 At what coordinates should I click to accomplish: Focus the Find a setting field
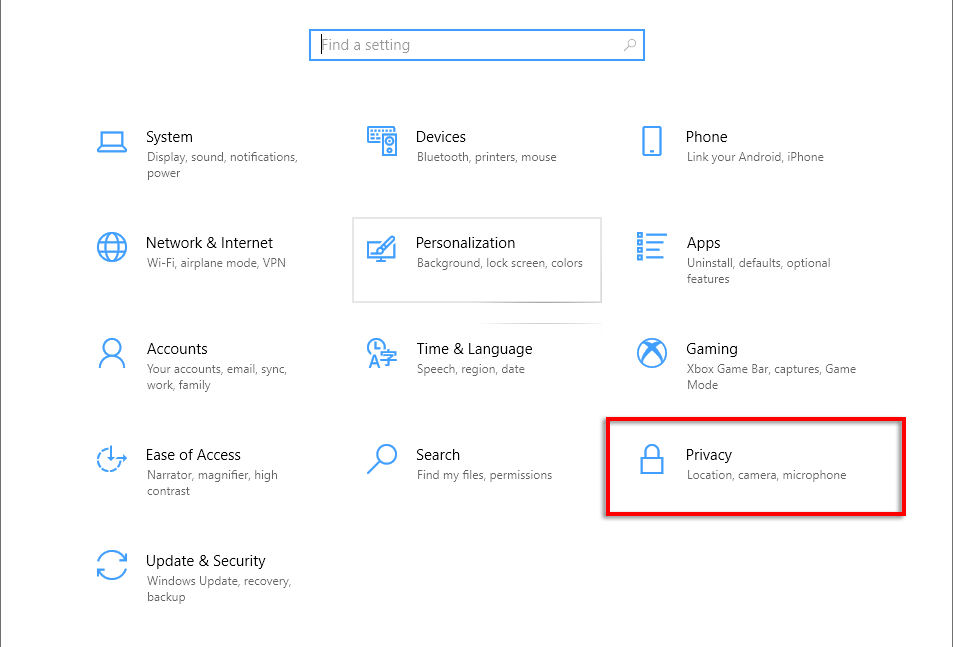476,45
